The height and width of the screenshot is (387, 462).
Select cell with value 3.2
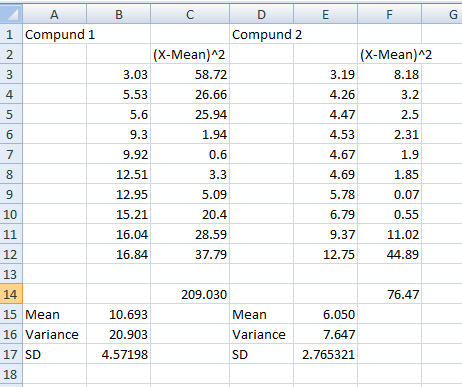tap(390, 94)
